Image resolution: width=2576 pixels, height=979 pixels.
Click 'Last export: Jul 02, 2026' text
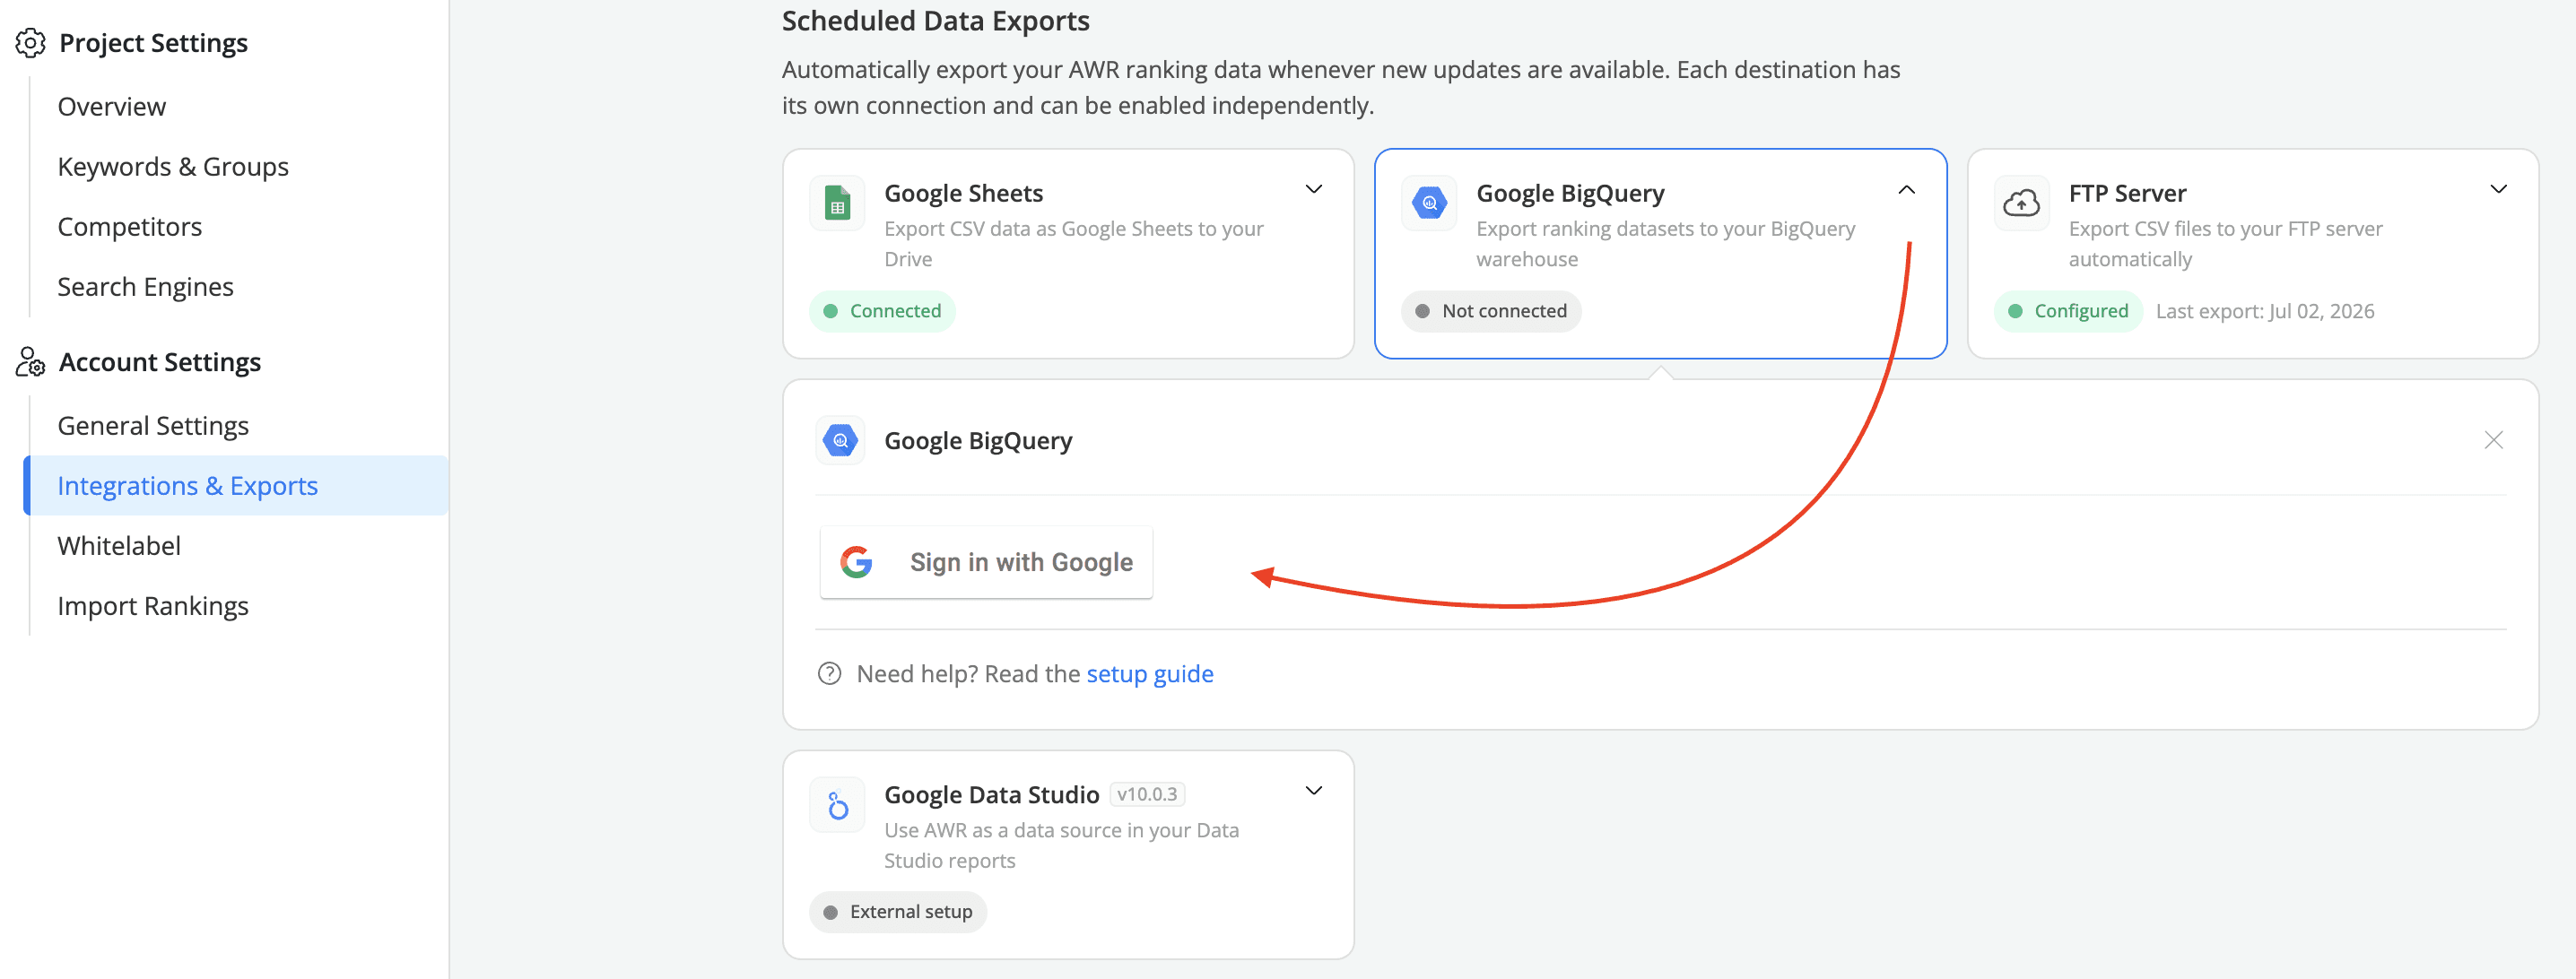click(2265, 311)
